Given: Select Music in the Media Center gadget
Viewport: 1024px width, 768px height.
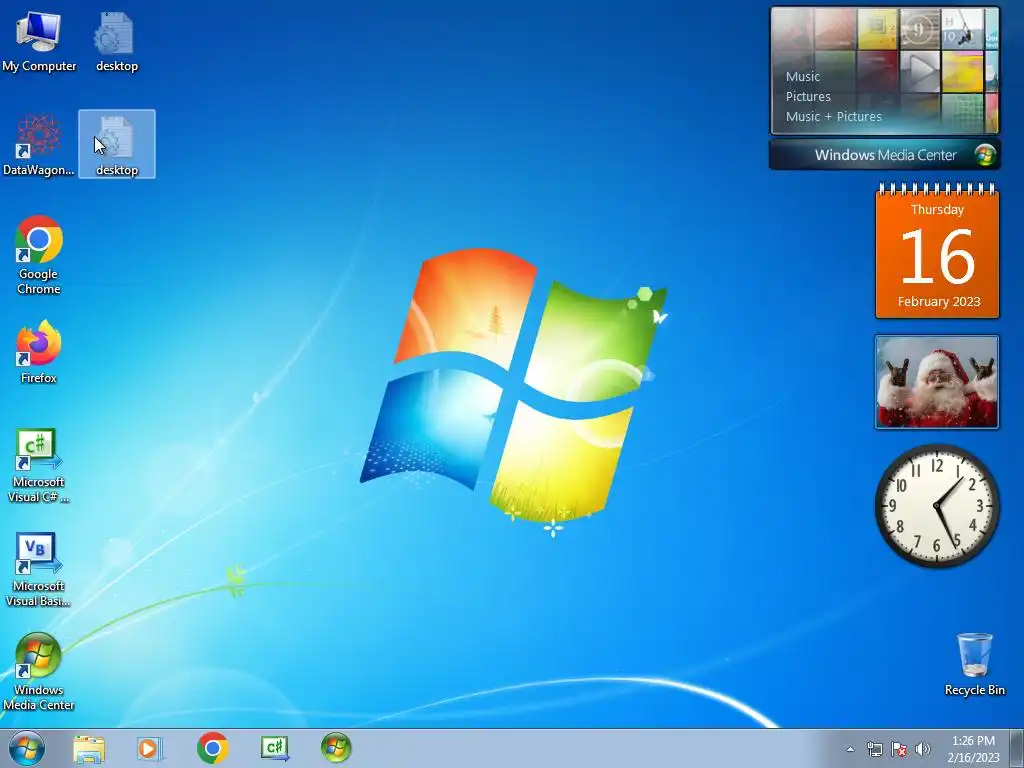Looking at the screenshot, I should pos(803,76).
